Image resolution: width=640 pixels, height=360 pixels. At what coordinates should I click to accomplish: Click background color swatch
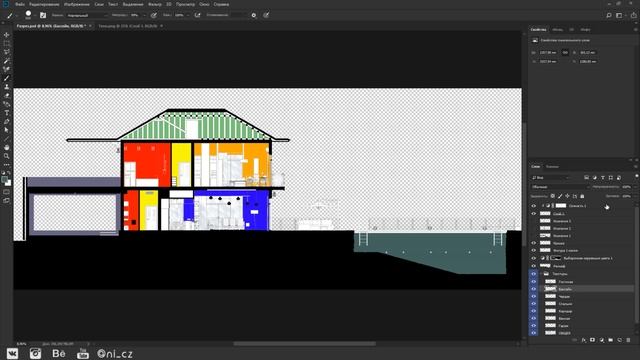9,183
